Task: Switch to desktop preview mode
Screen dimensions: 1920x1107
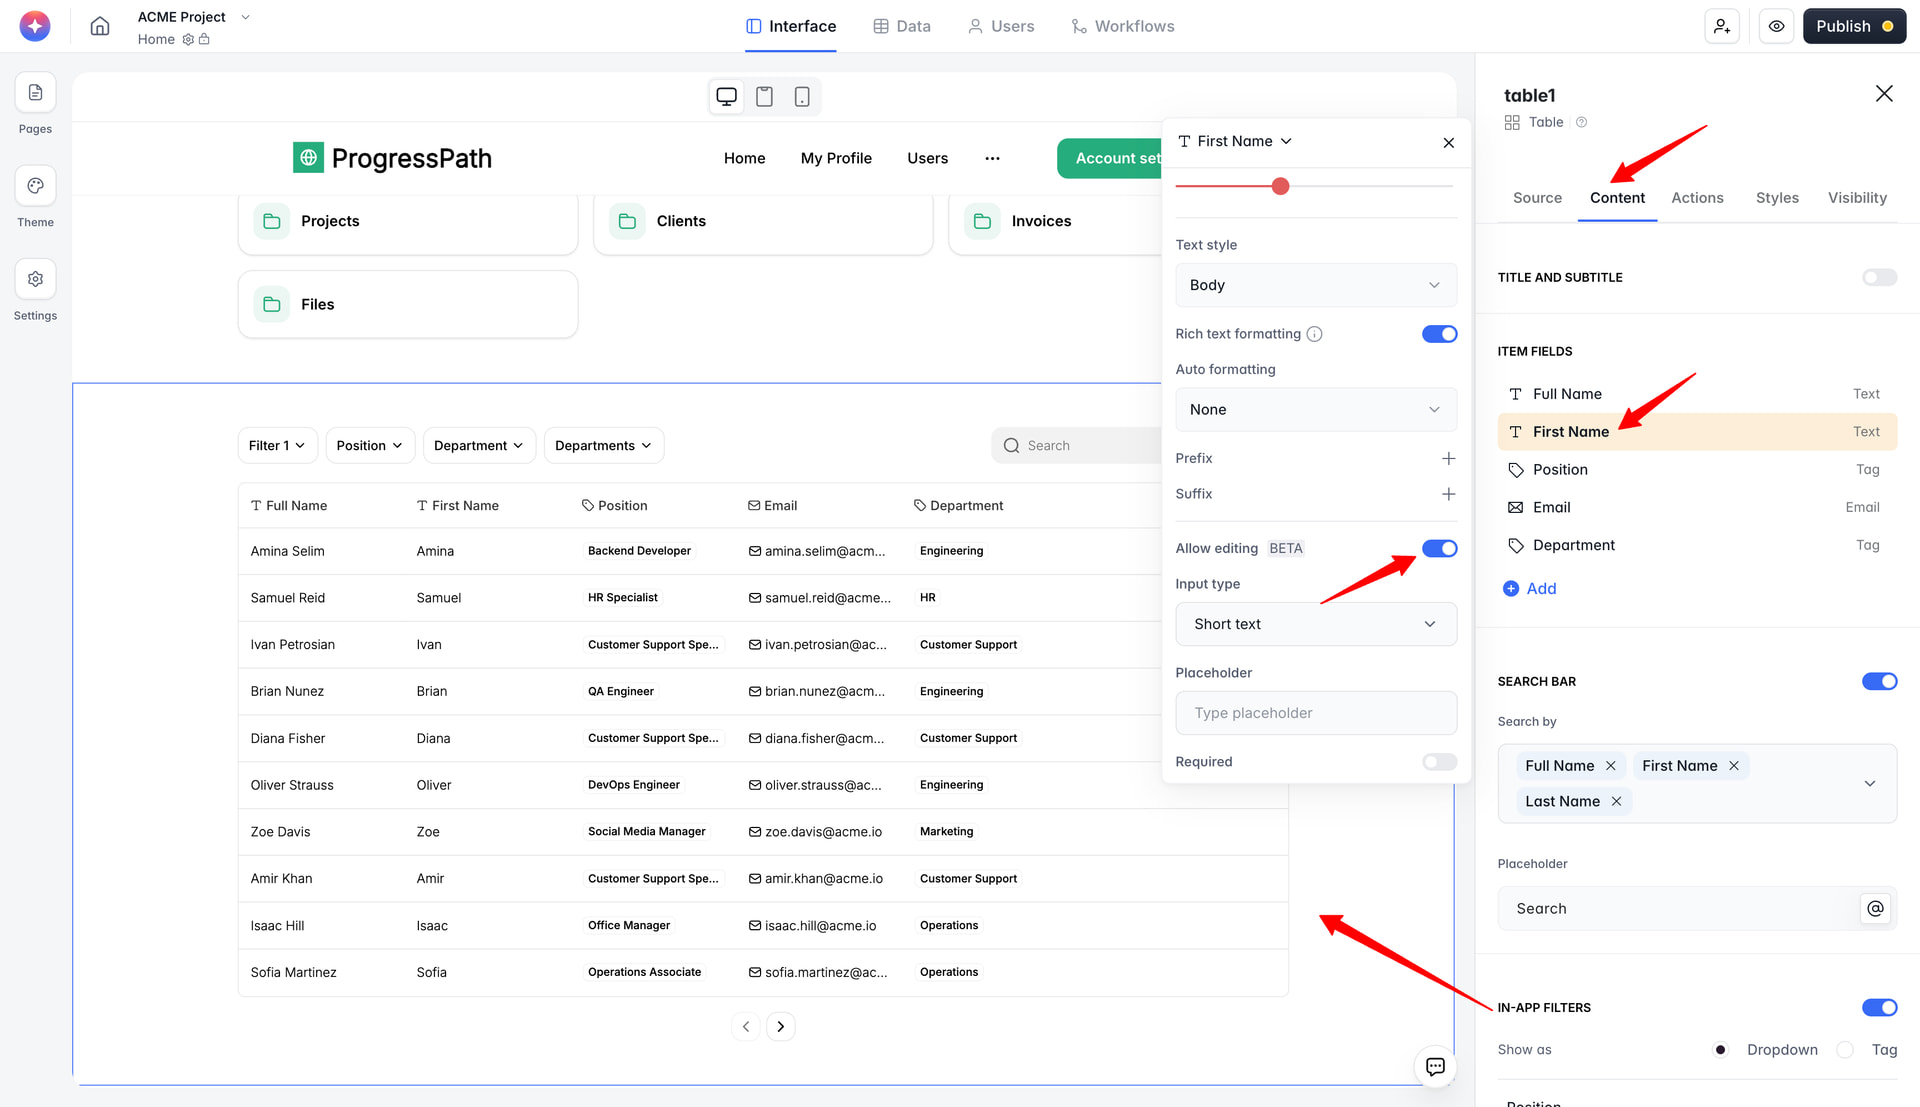Action: click(727, 96)
